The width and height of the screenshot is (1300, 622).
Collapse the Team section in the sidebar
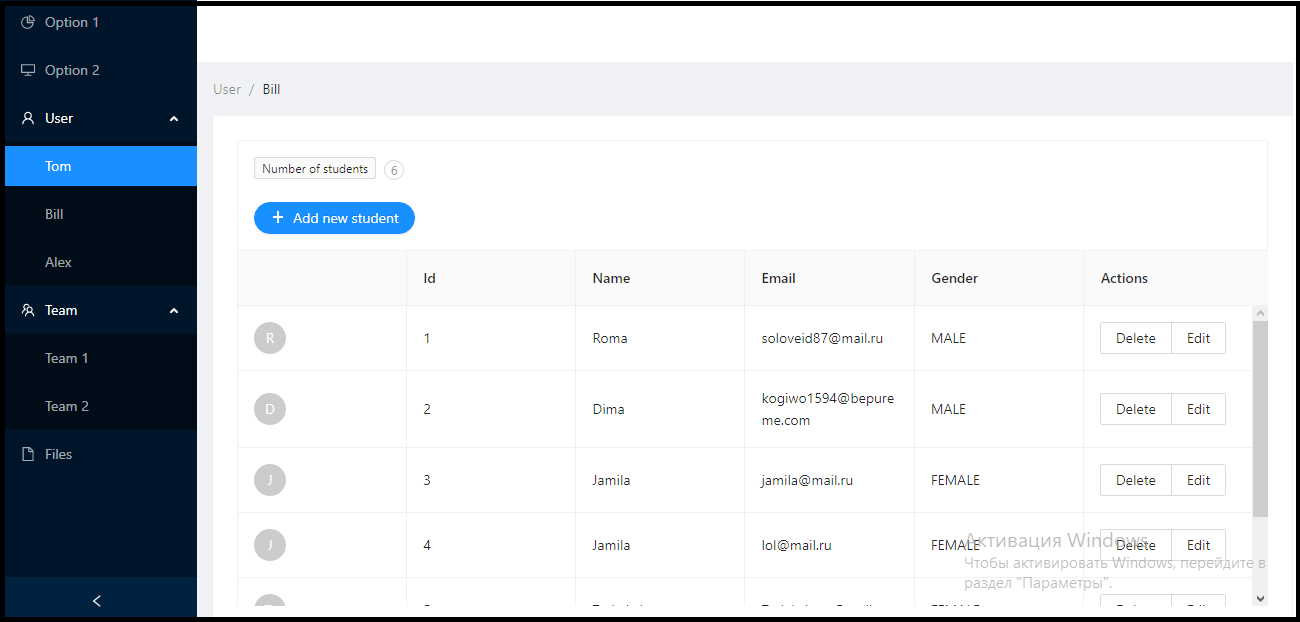click(x=173, y=310)
